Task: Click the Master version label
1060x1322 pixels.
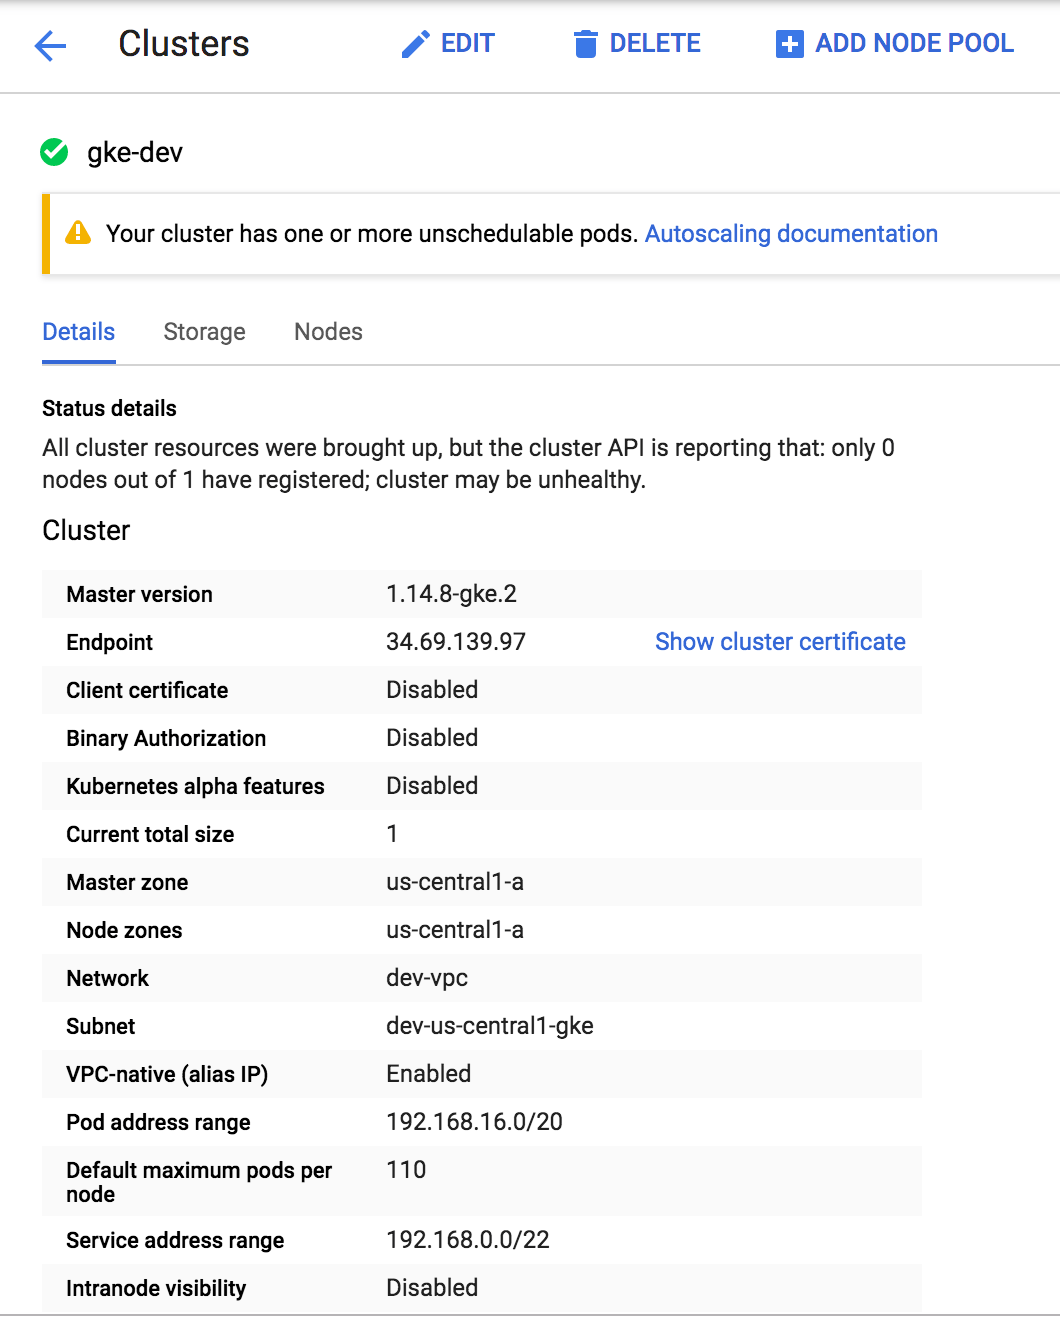Action: point(139,595)
